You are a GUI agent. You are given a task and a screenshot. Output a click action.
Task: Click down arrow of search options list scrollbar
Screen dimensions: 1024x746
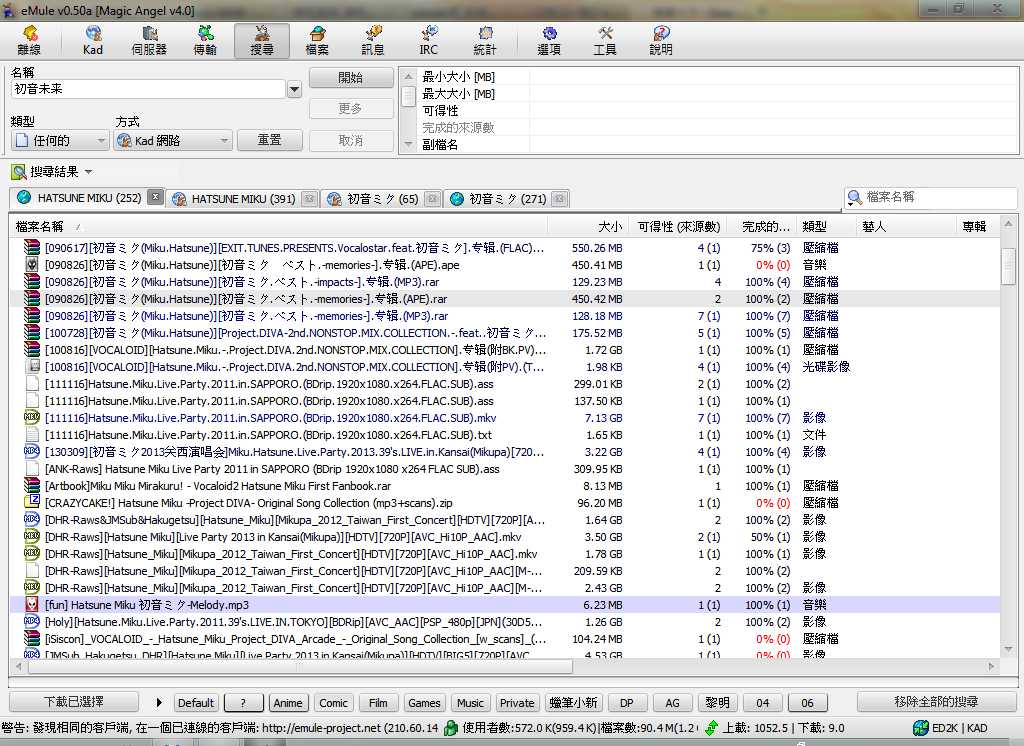click(x=408, y=144)
